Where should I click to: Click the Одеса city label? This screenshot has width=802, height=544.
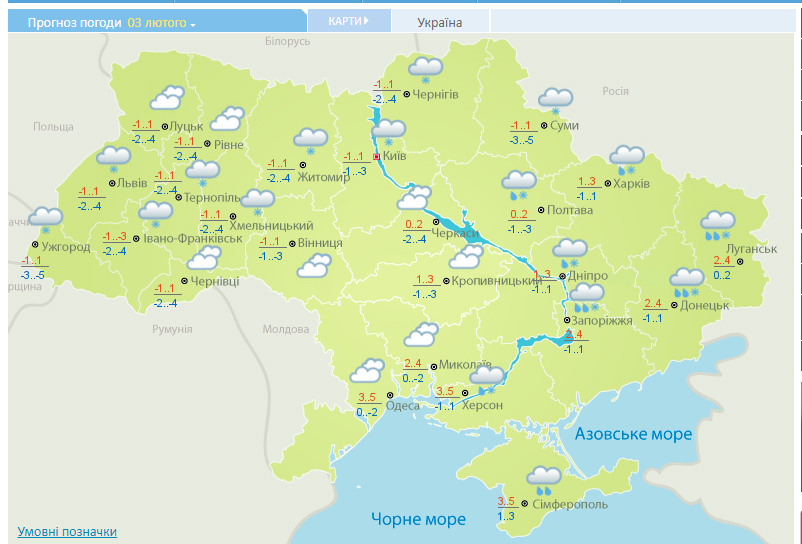(x=403, y=406)
